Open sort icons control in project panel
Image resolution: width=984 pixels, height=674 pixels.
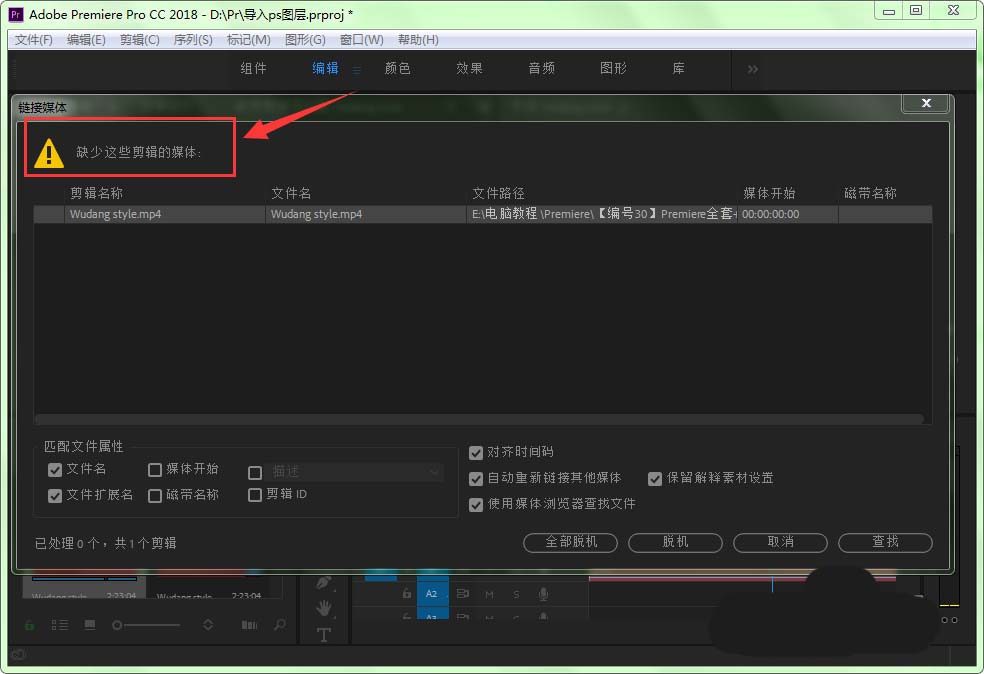pyautogui.click(x=208, y=624)
